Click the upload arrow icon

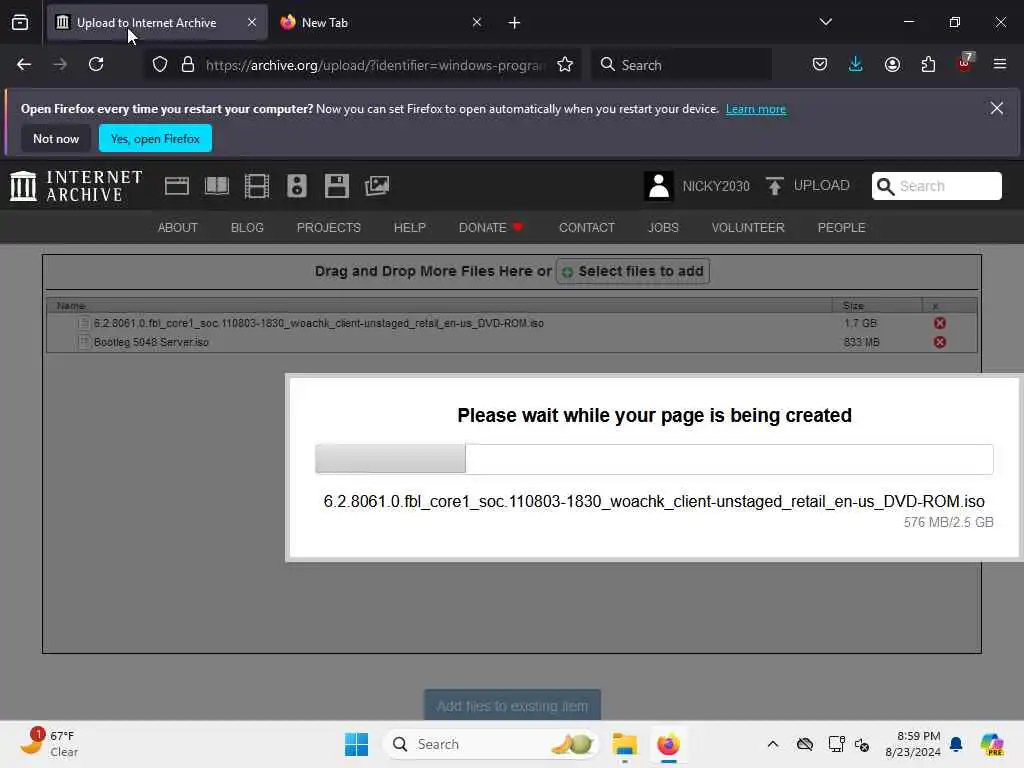point(775,186)
